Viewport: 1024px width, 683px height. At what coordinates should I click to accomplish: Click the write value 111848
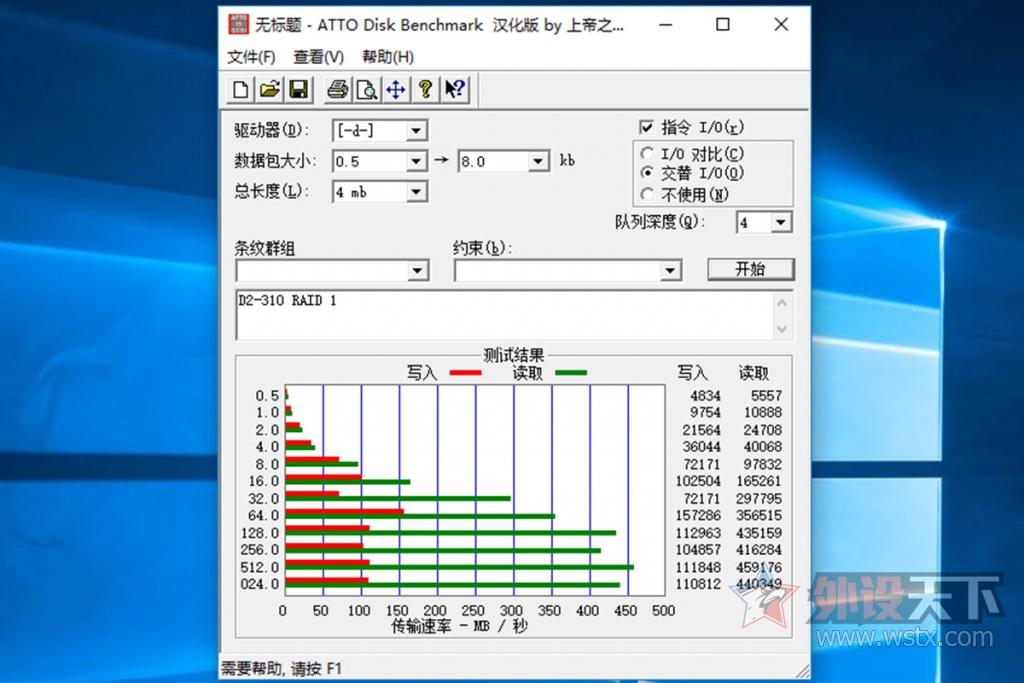point(698,567)
